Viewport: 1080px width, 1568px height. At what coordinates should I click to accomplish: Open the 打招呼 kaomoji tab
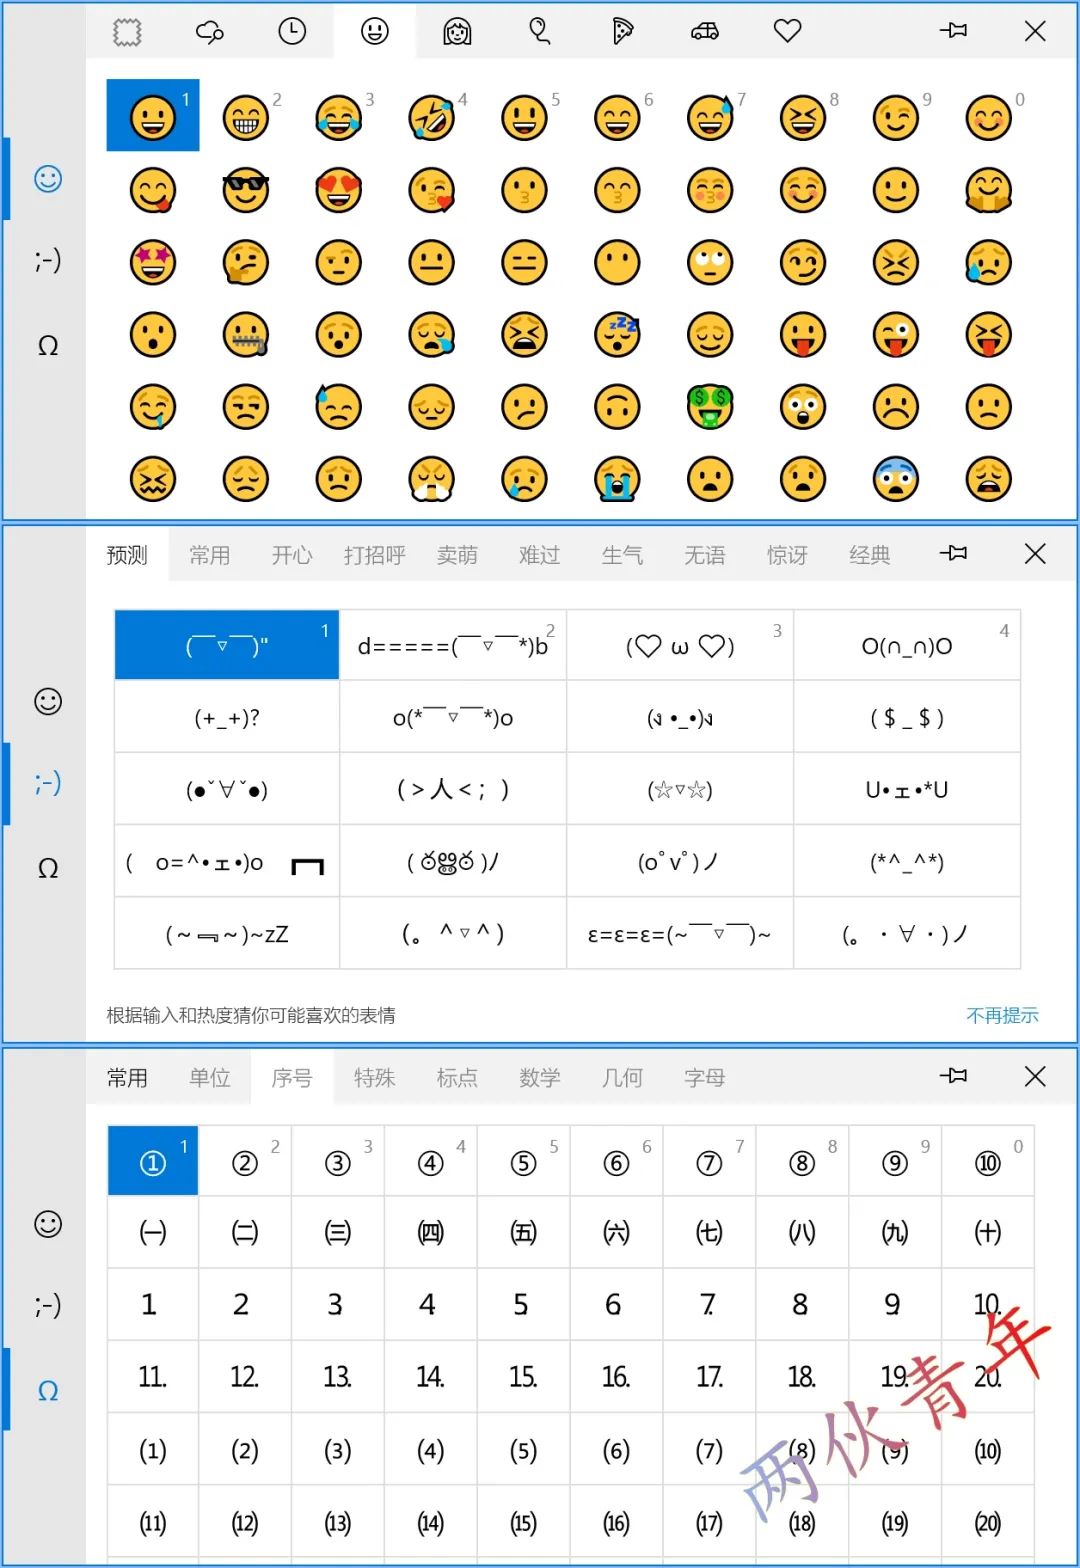pos(375,555)
